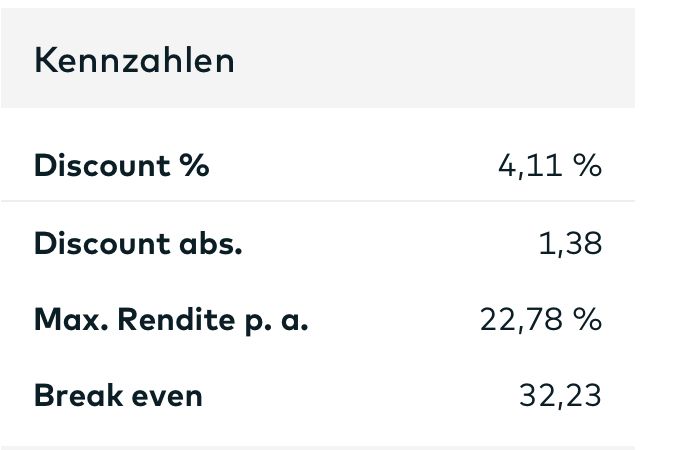Click the bottom border below Break even row
677x450 pixels.
point(318,447)
